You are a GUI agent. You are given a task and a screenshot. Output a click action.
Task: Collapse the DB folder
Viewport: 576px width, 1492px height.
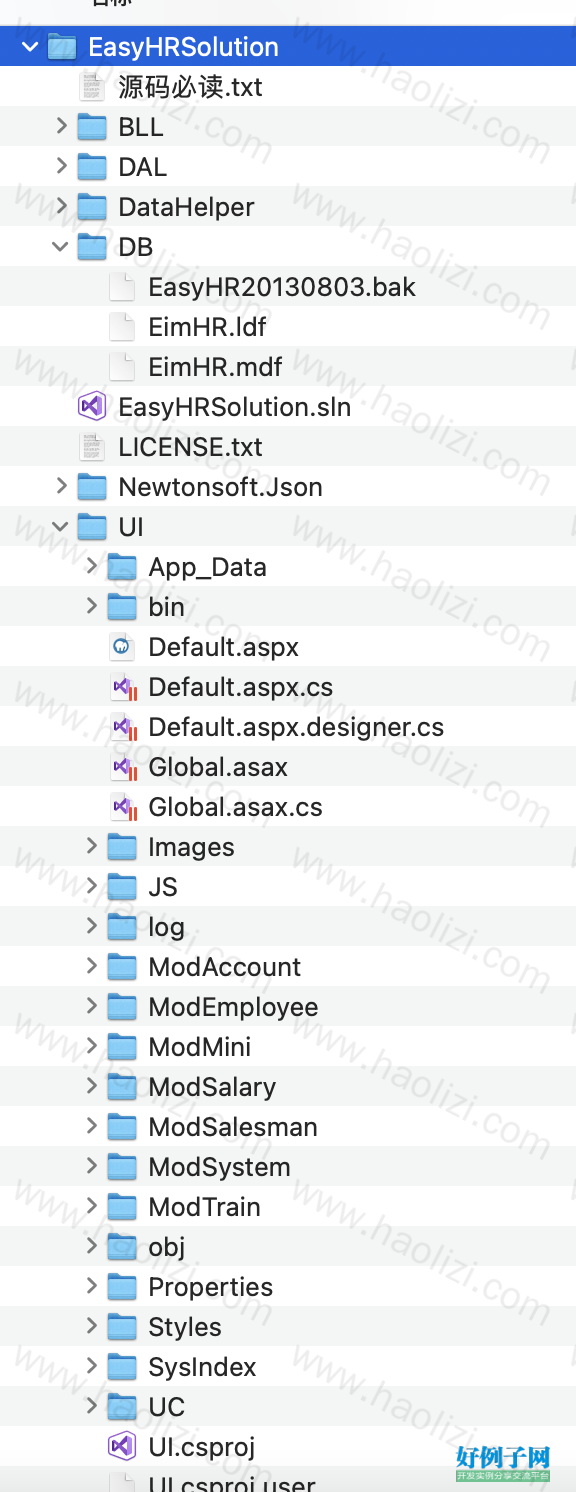tap(61, 247)
